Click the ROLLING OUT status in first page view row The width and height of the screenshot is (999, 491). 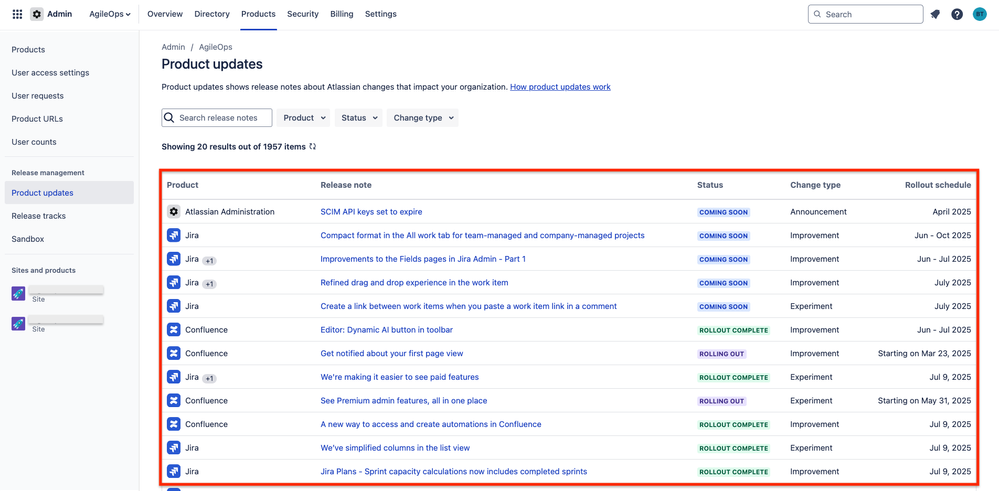721,354
